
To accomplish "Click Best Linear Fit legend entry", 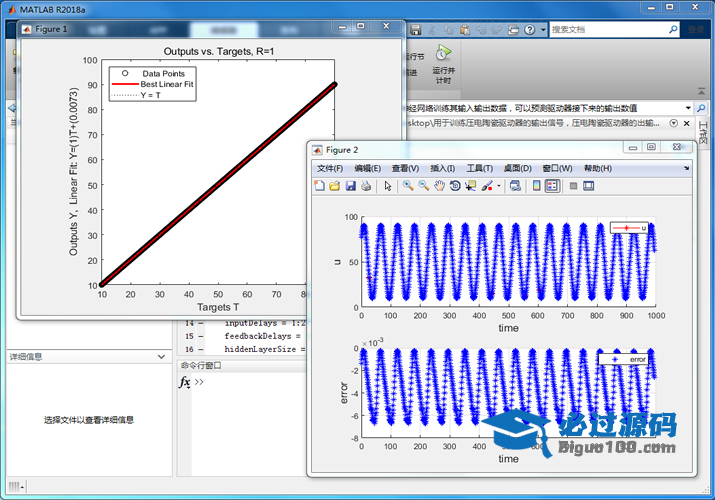I will [x=153, y=84].
